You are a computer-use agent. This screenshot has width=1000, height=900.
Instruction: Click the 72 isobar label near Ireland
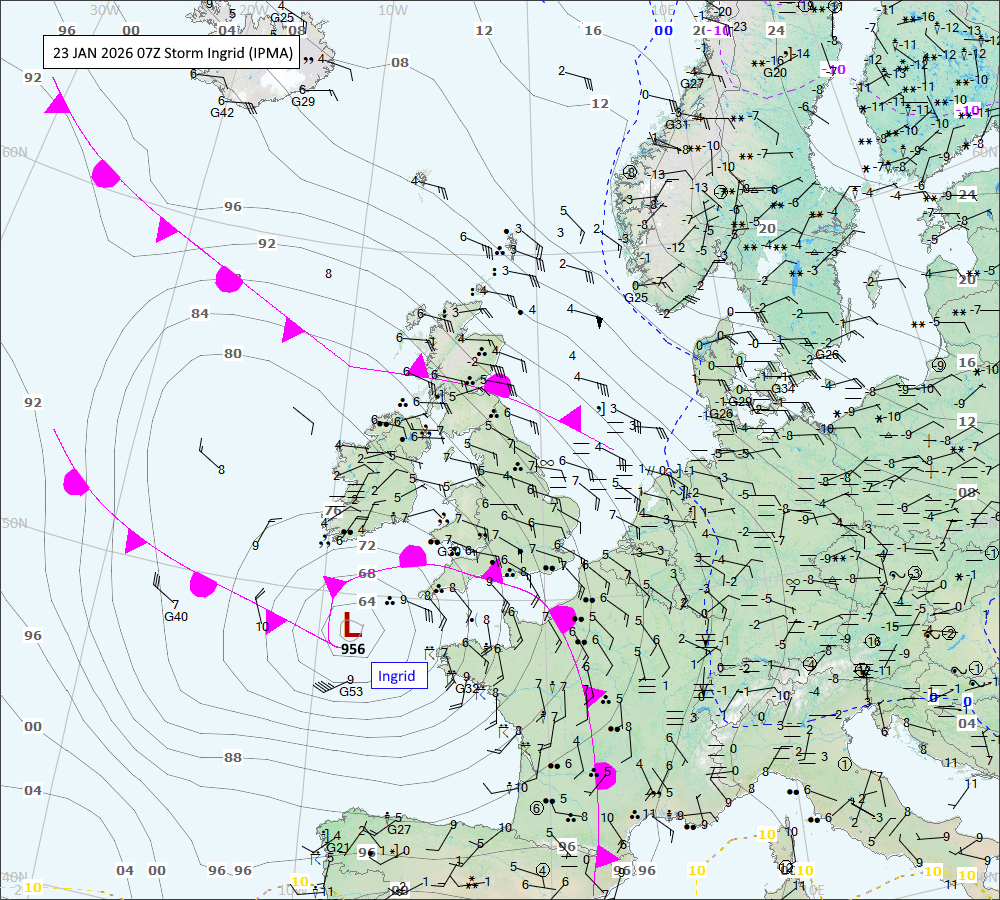[x=367, y=545]
